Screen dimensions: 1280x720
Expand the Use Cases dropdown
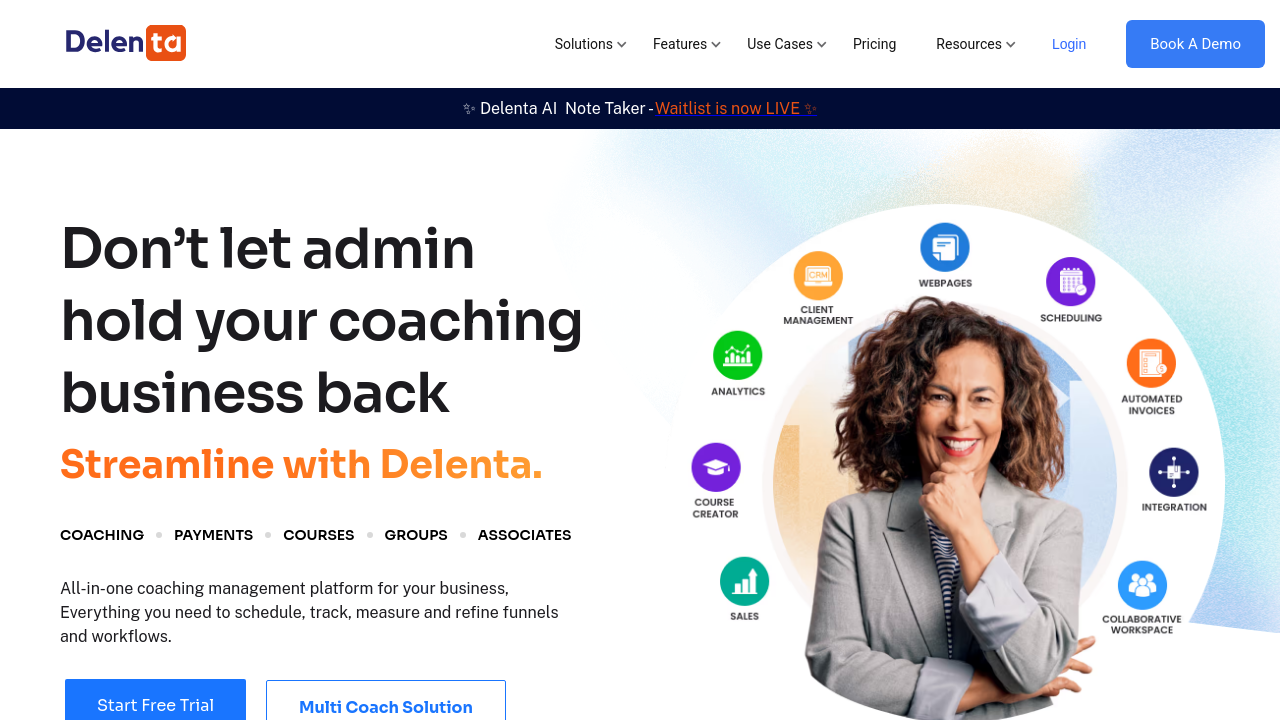pos(787,44)
